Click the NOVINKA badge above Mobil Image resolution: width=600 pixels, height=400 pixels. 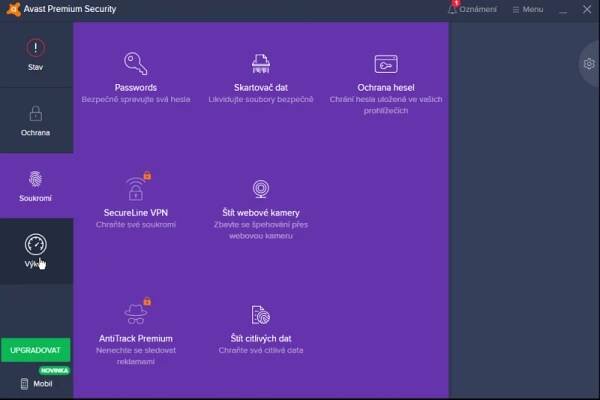pos(54,371)
